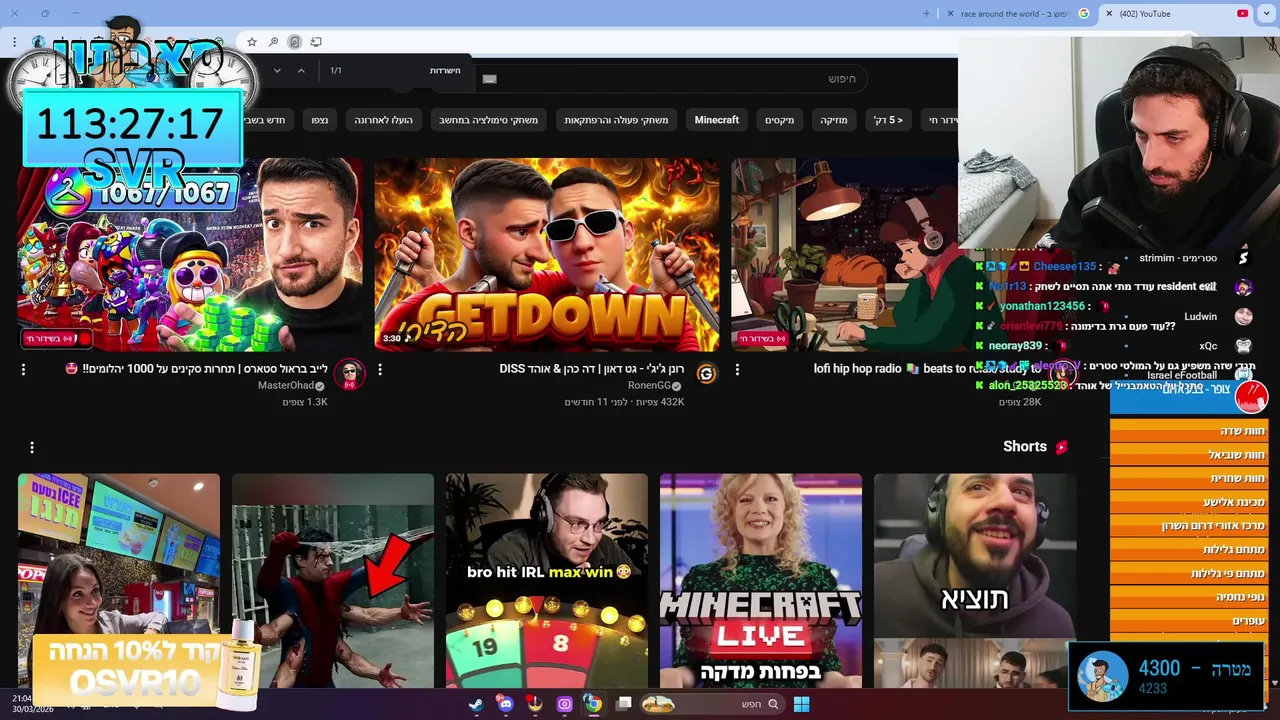Click the highlighted circular icon in address bar

click(294, 42)
